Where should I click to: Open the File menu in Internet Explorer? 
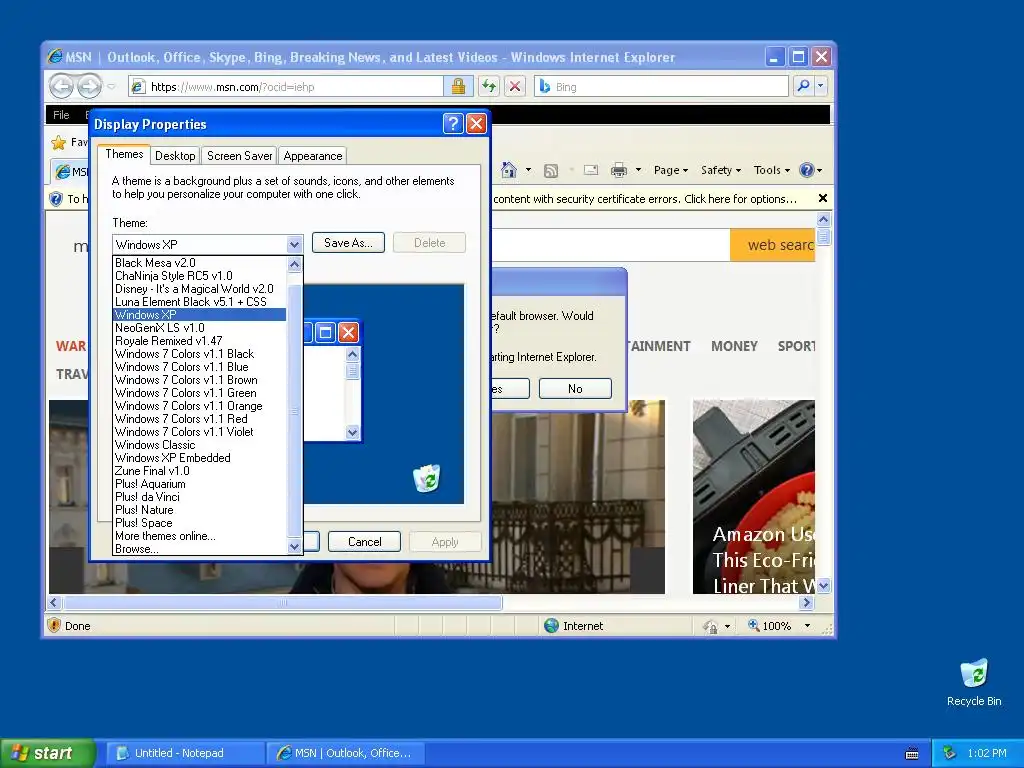(x=61, y=115)
